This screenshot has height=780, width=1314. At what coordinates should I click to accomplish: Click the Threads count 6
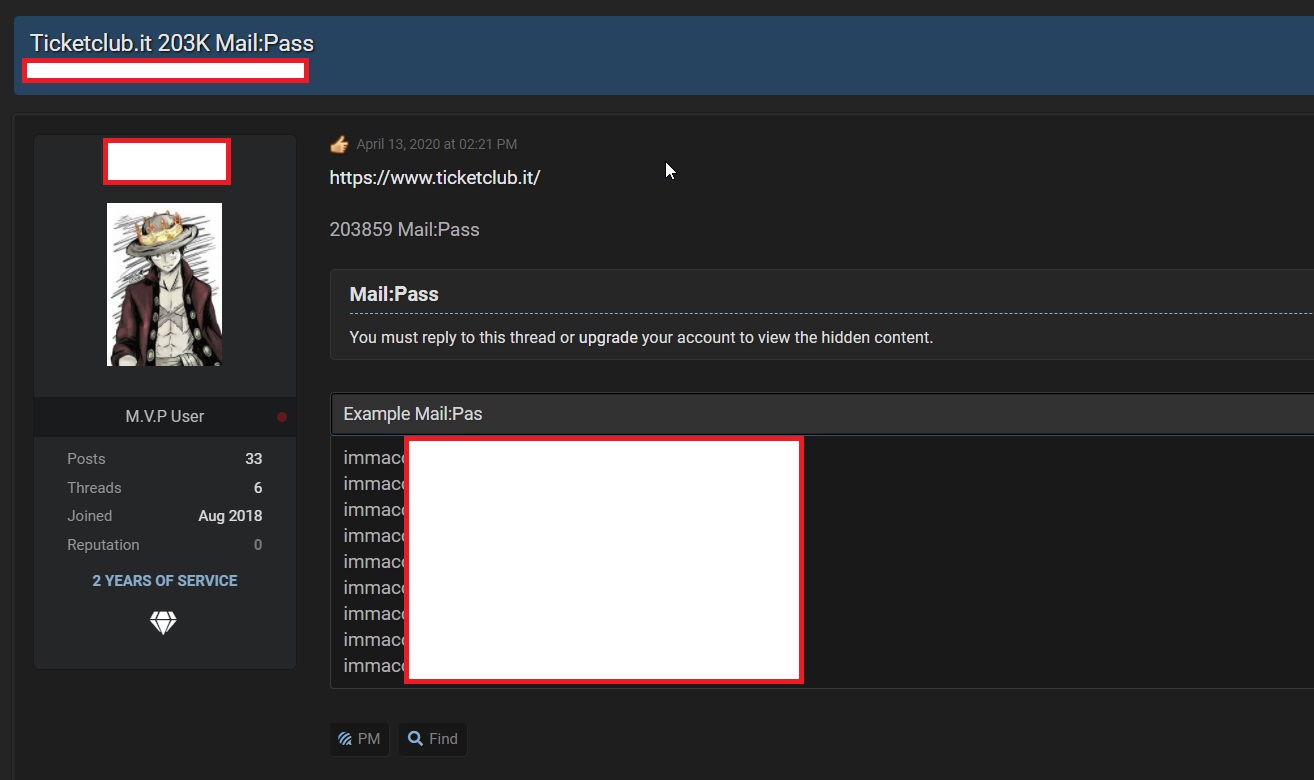tap(258, 488)
